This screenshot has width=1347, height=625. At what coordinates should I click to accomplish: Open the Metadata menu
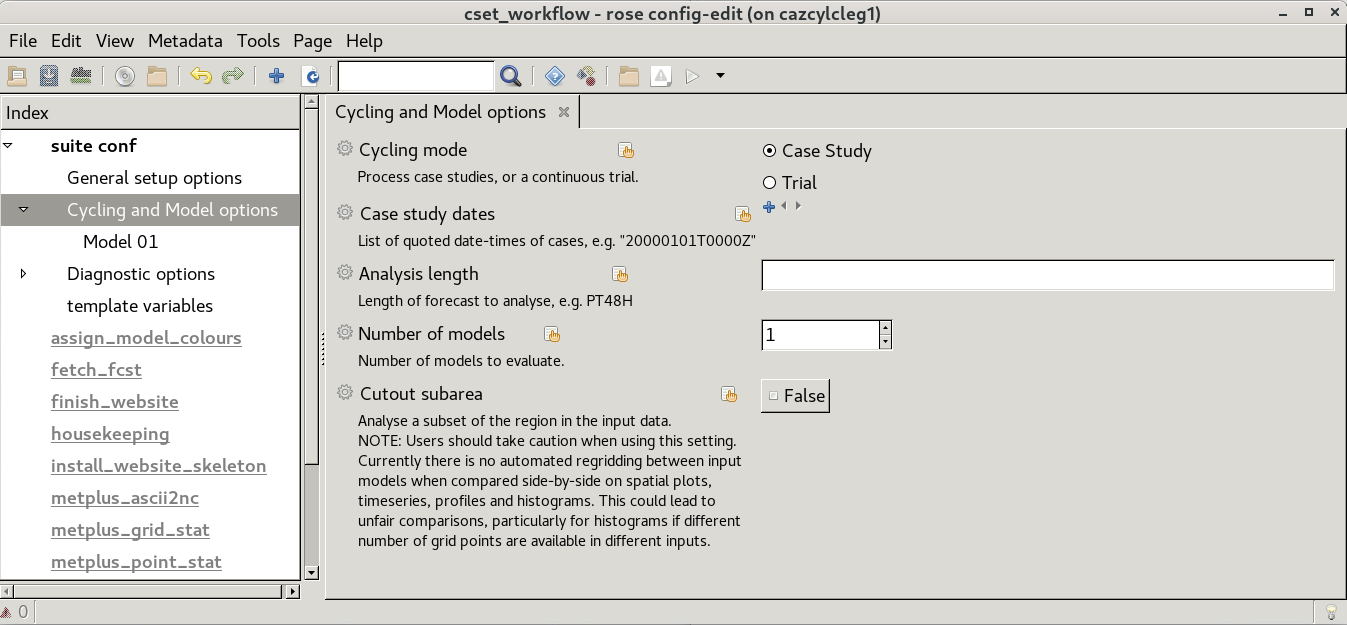(x=185, y=41)
